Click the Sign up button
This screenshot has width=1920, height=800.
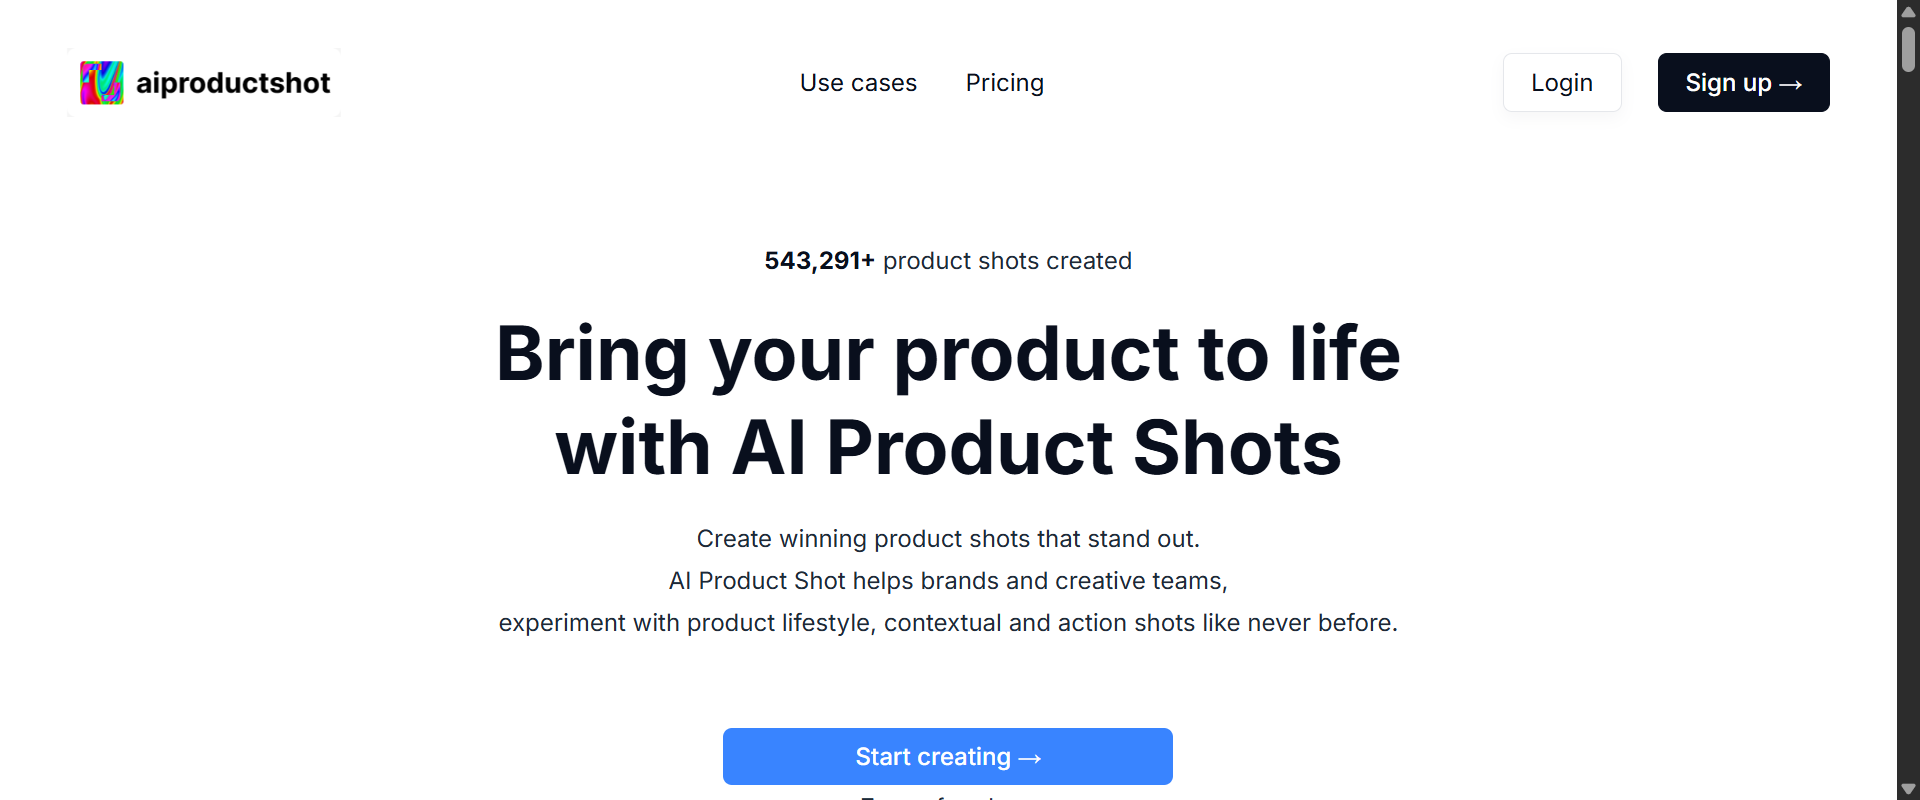[x=1742, y=82]
